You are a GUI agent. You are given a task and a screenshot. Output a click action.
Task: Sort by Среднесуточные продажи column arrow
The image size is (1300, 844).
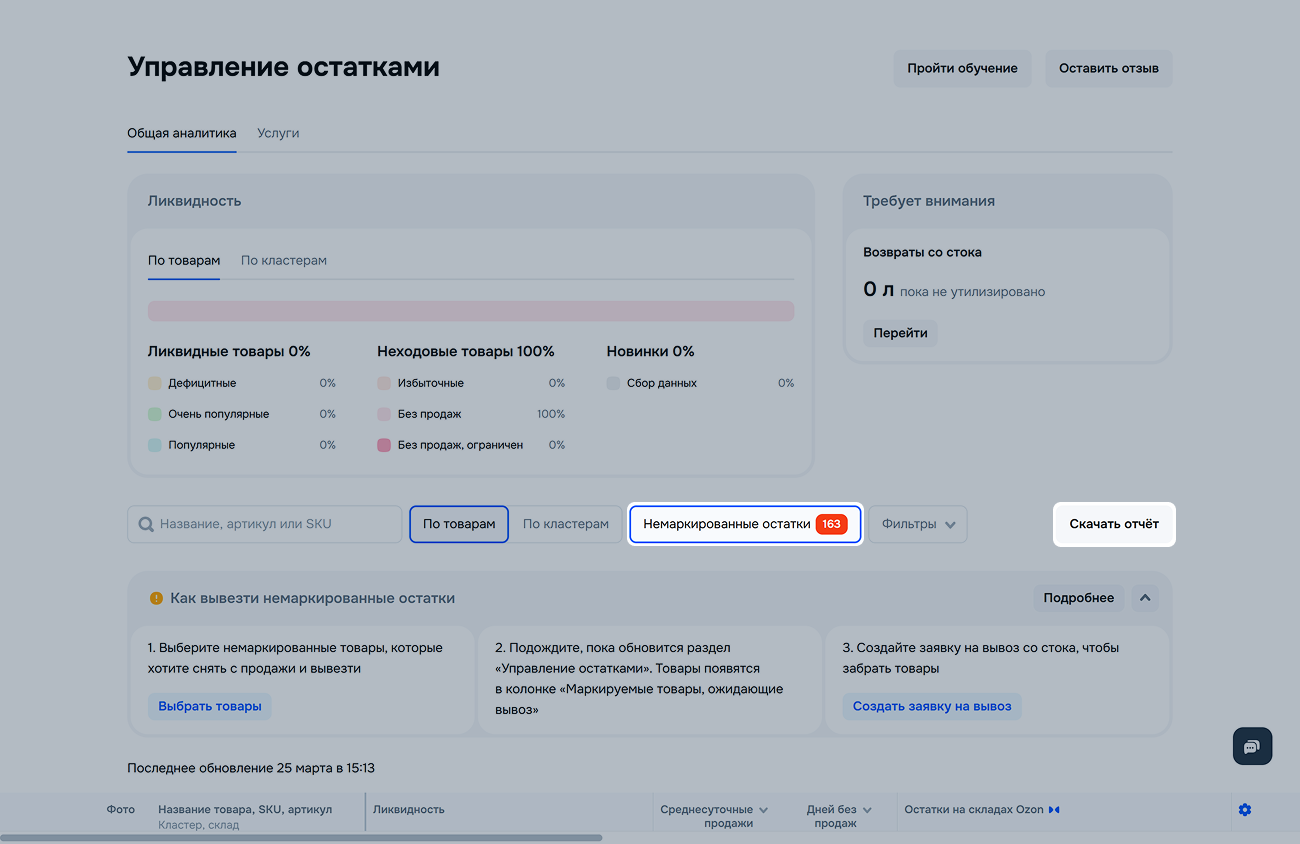click(764, 810)
